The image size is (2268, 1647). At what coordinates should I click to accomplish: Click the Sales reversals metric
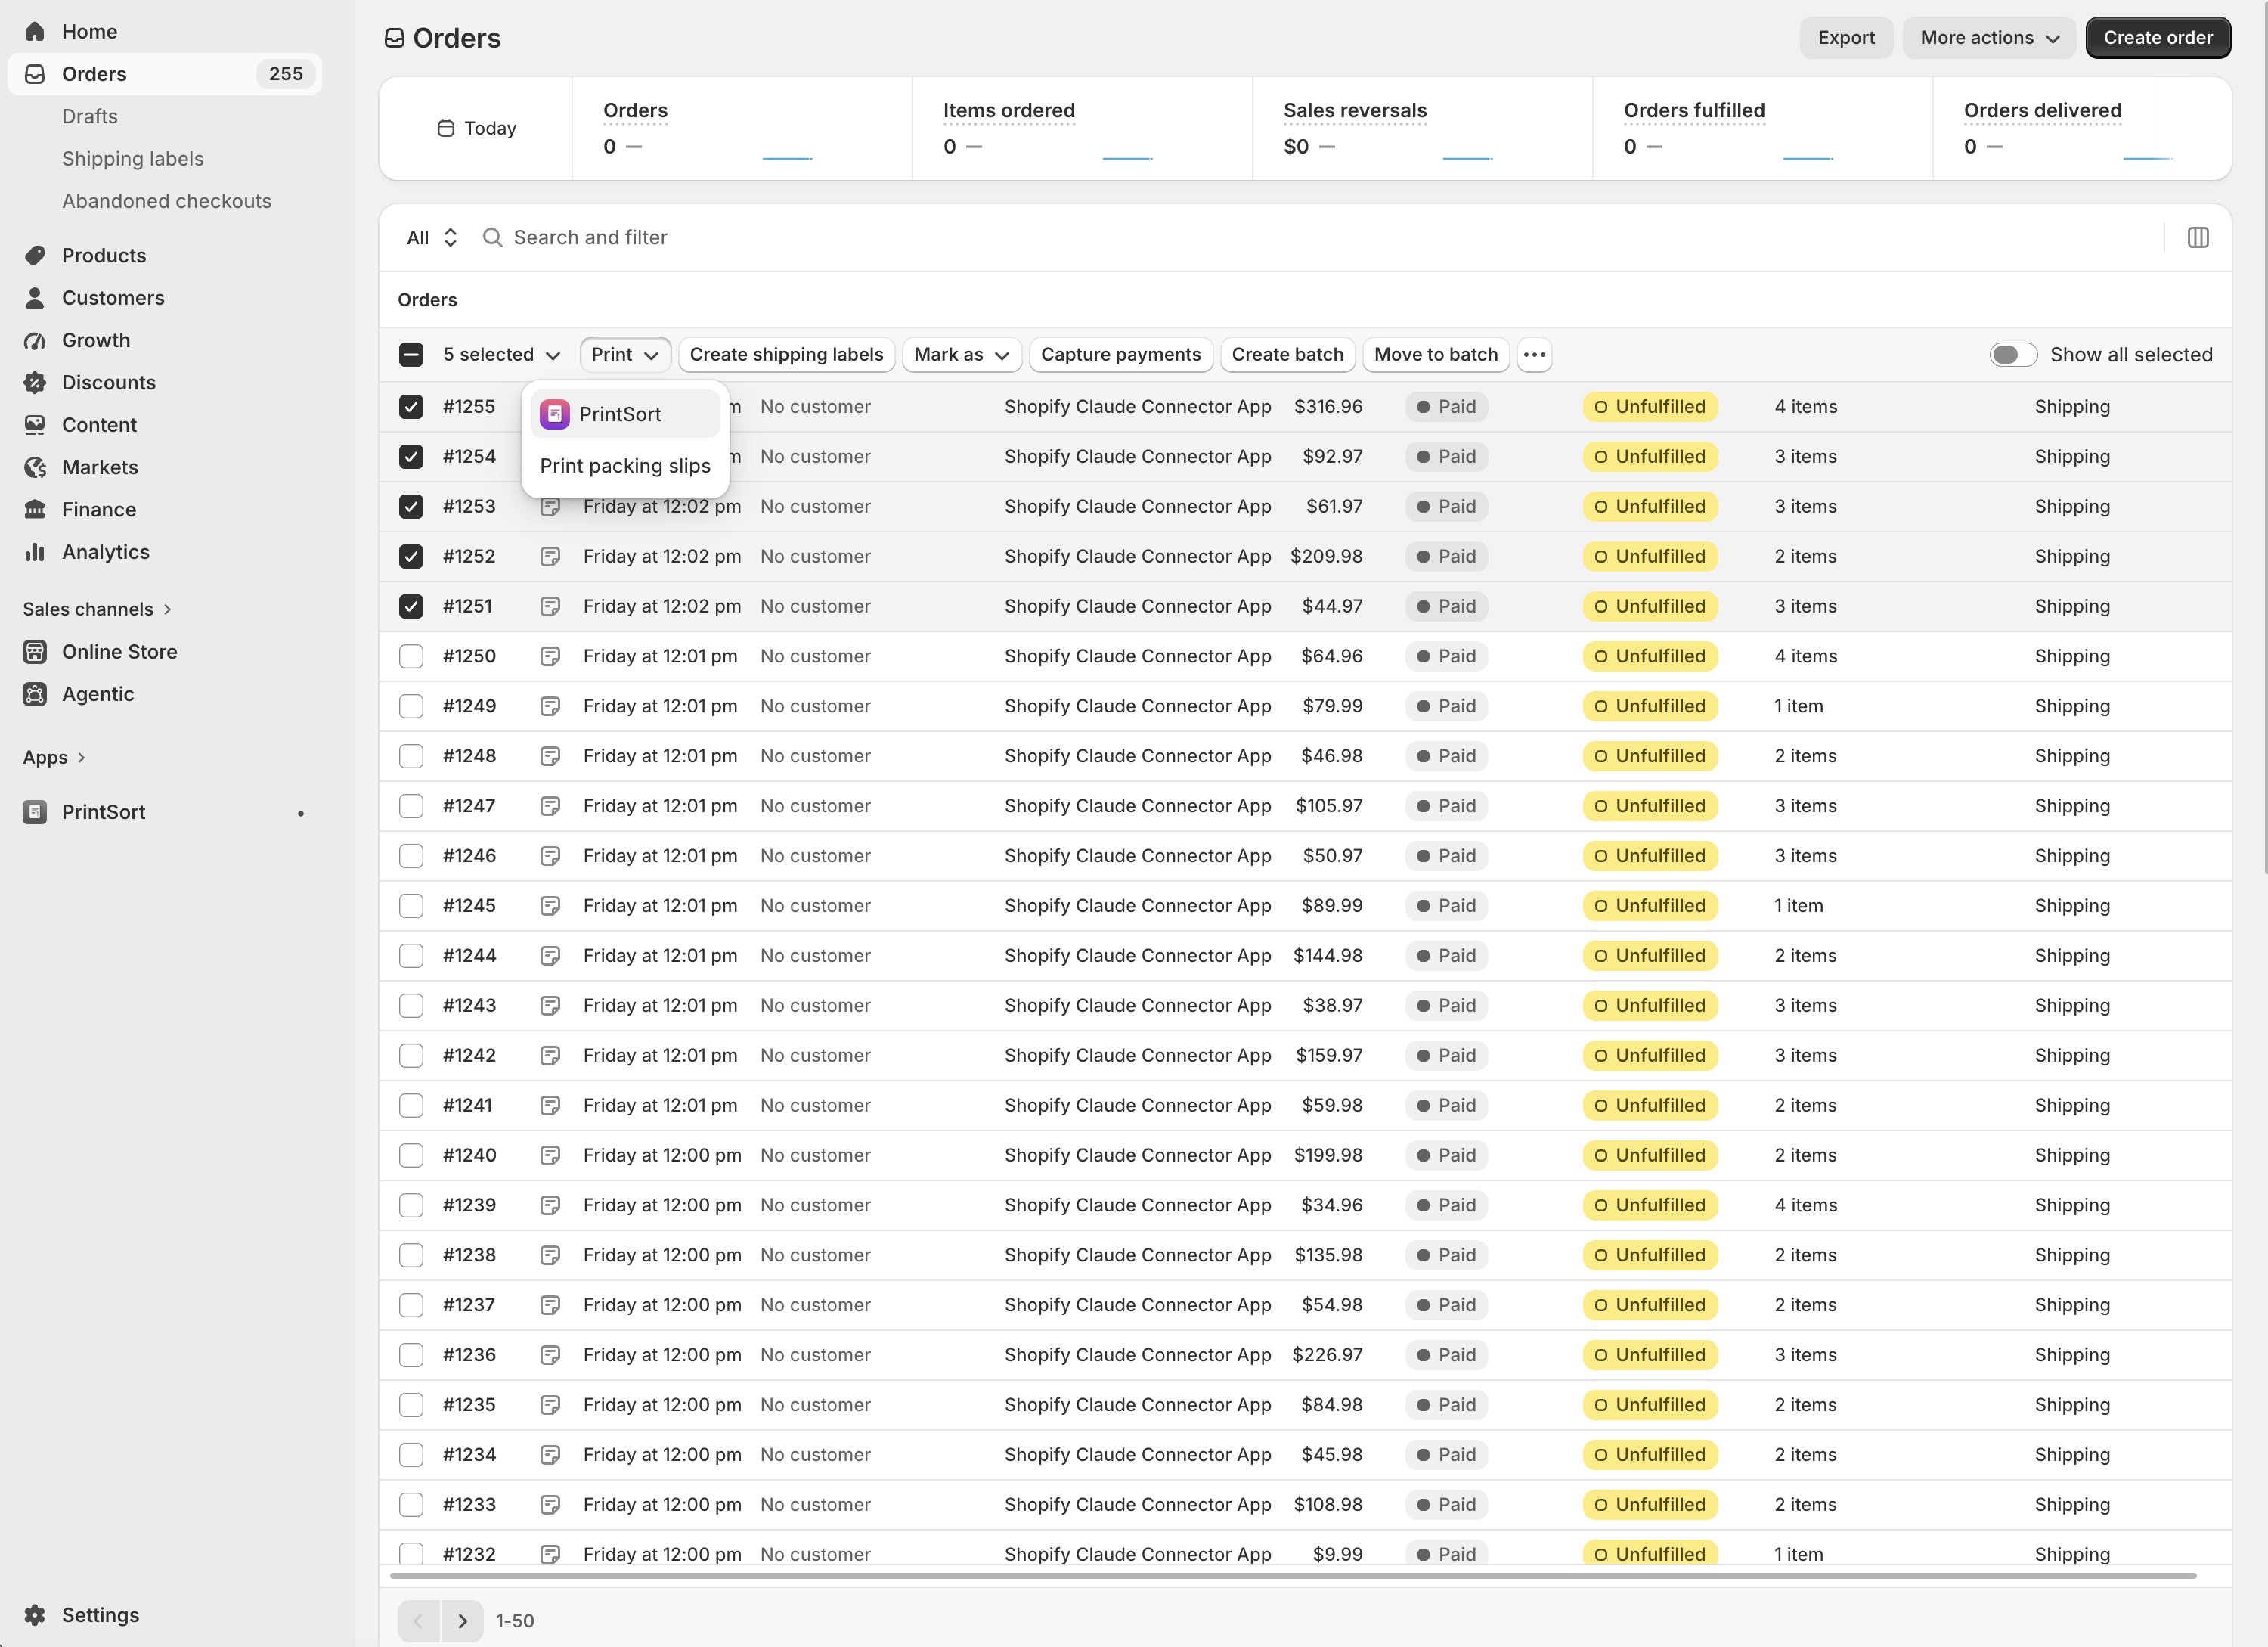coord(1355,111)
